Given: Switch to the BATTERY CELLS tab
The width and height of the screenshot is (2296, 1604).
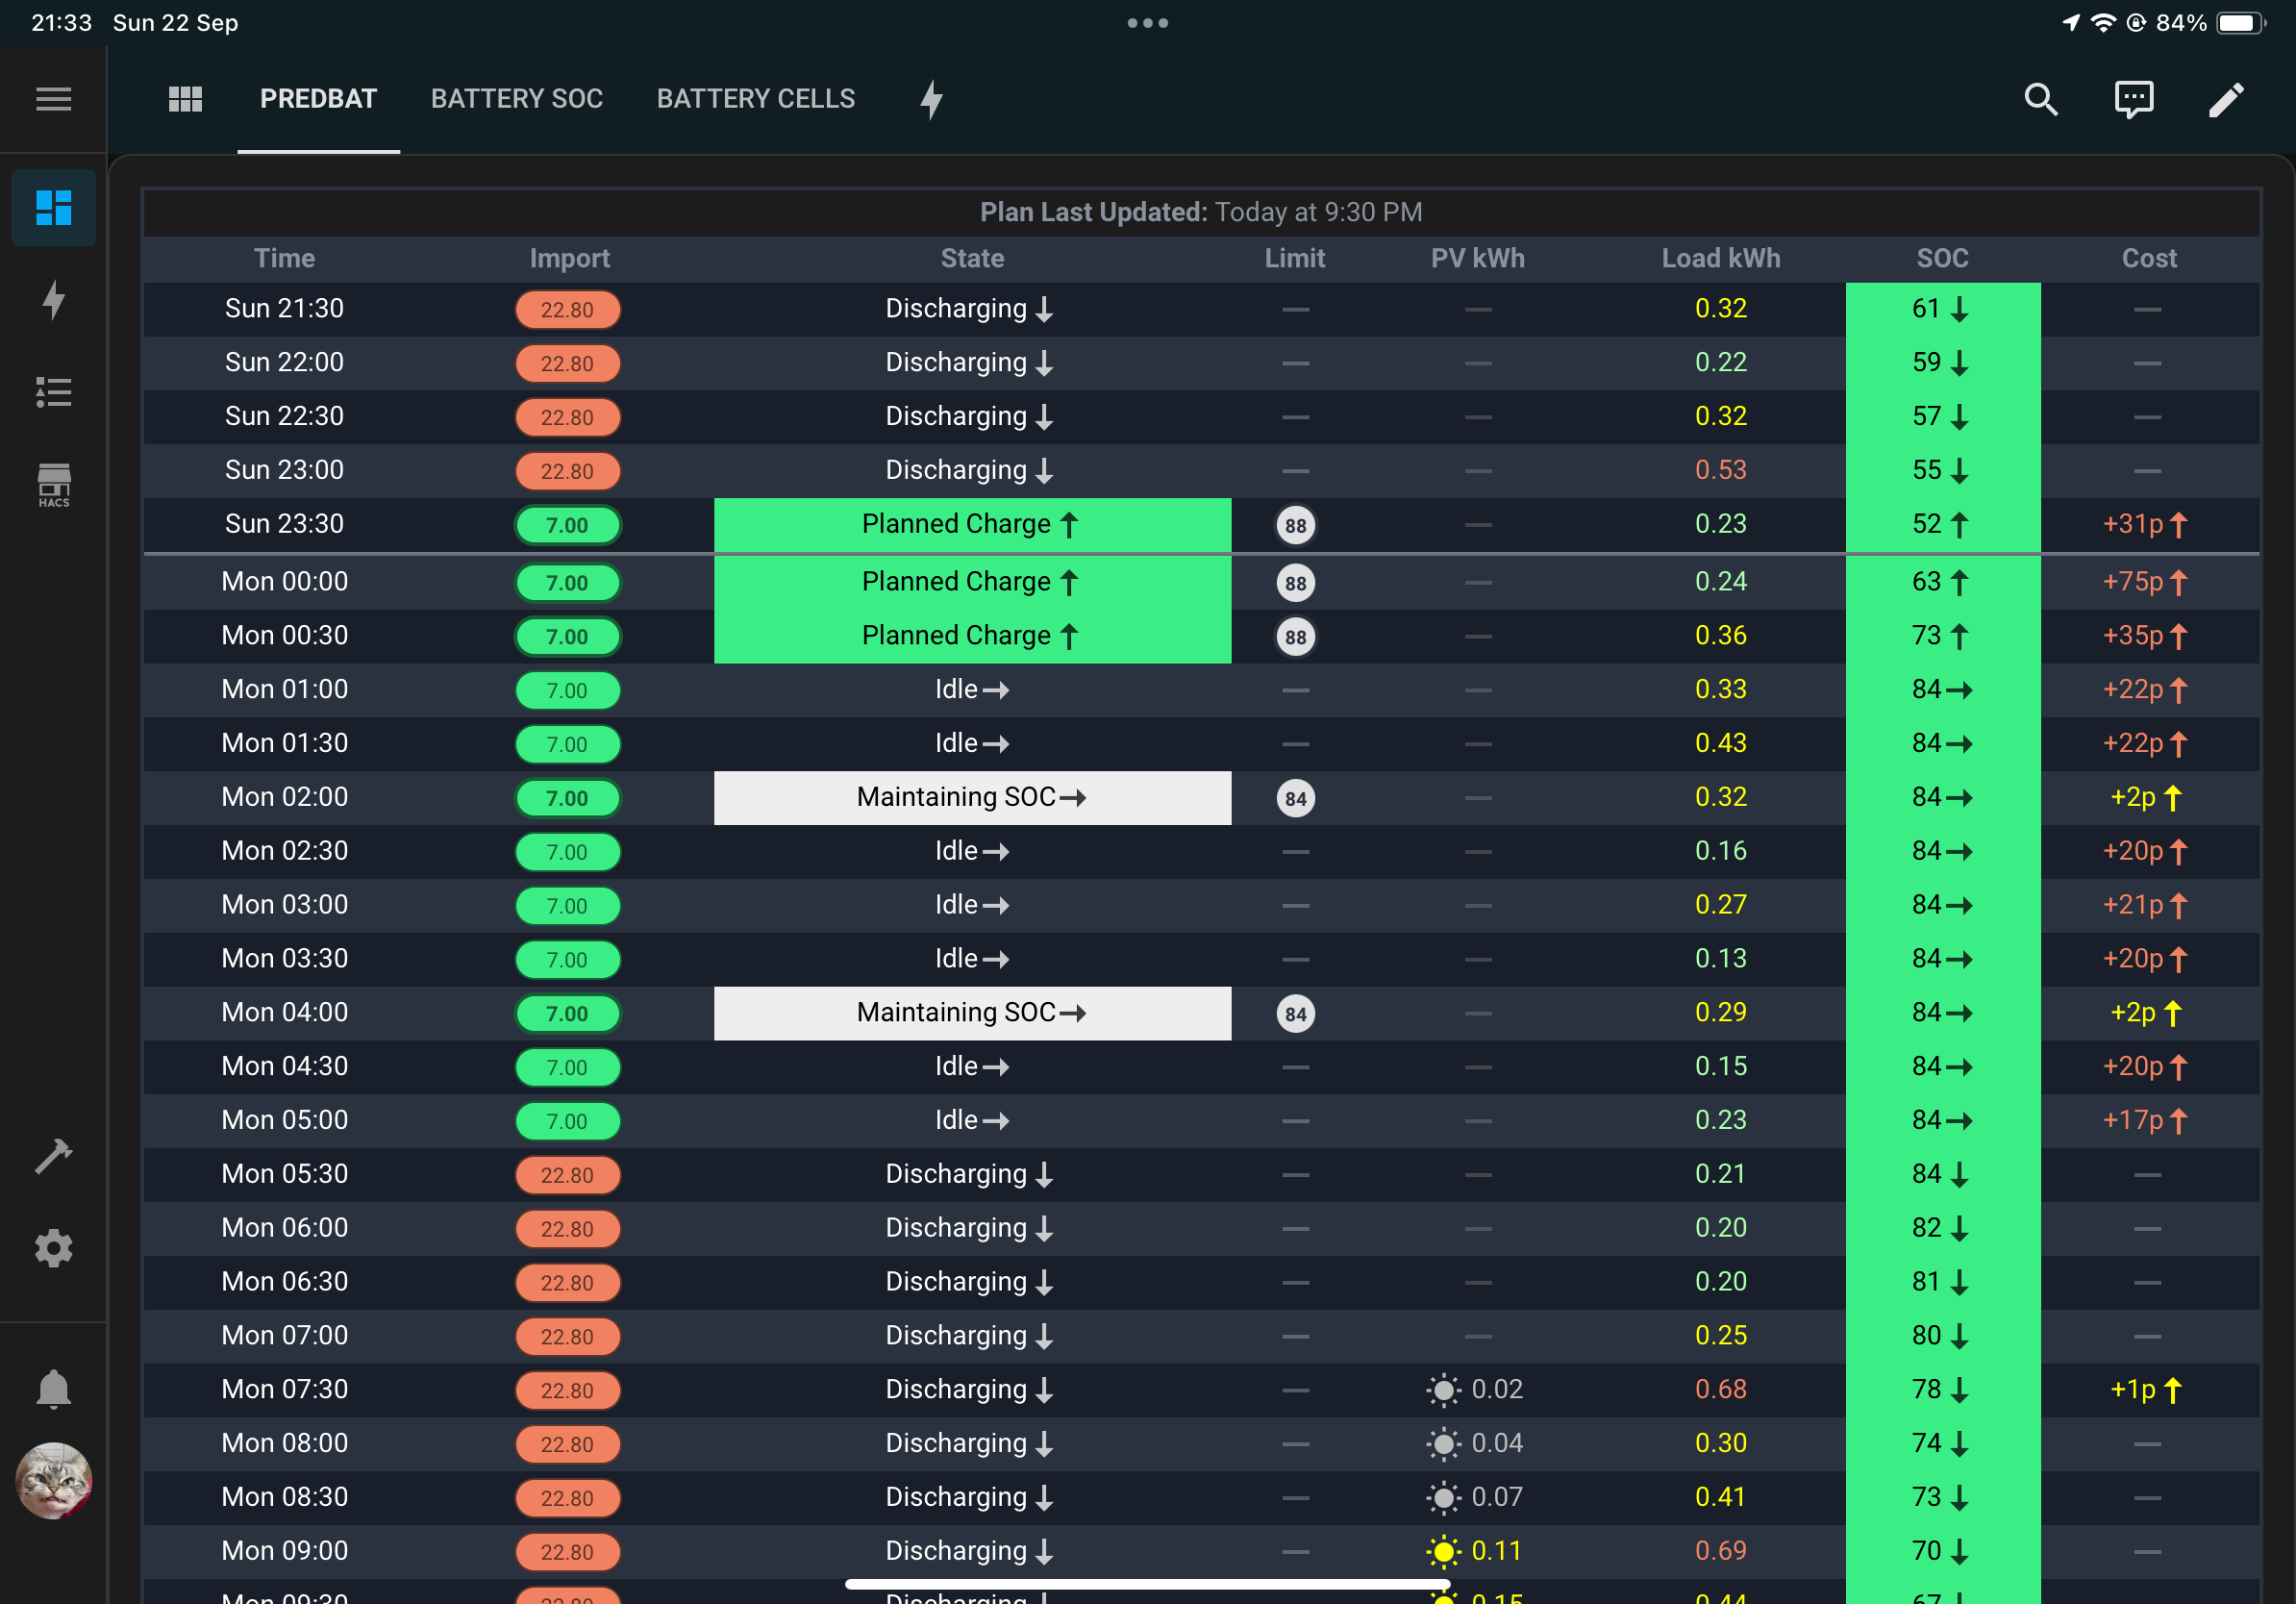Looking at the screenshot, I should point(755,99).
